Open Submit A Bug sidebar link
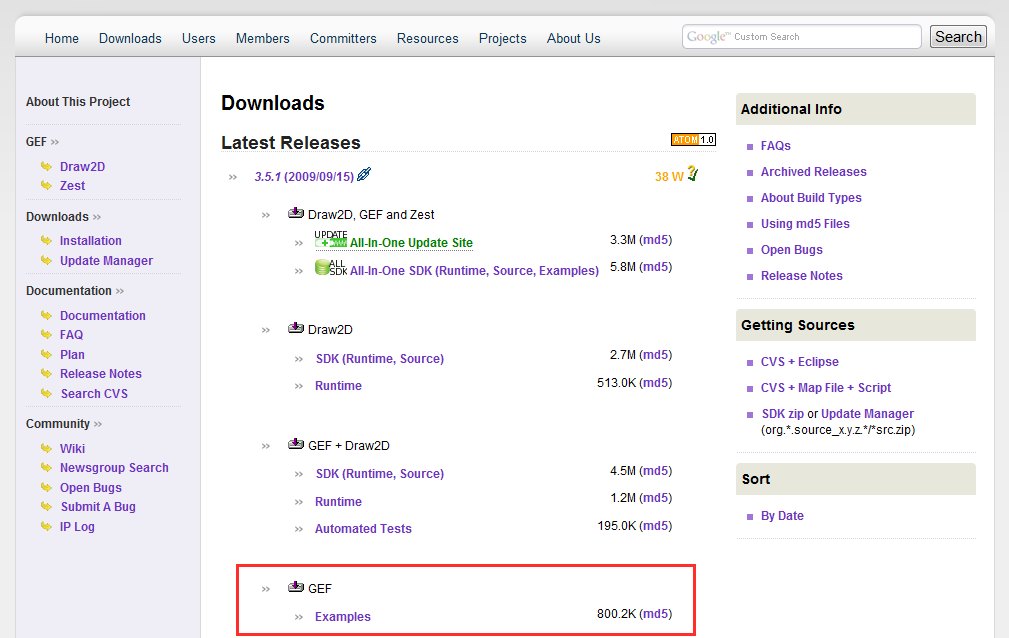Viewport: 1009px width, 638px height. pos(98,507)
